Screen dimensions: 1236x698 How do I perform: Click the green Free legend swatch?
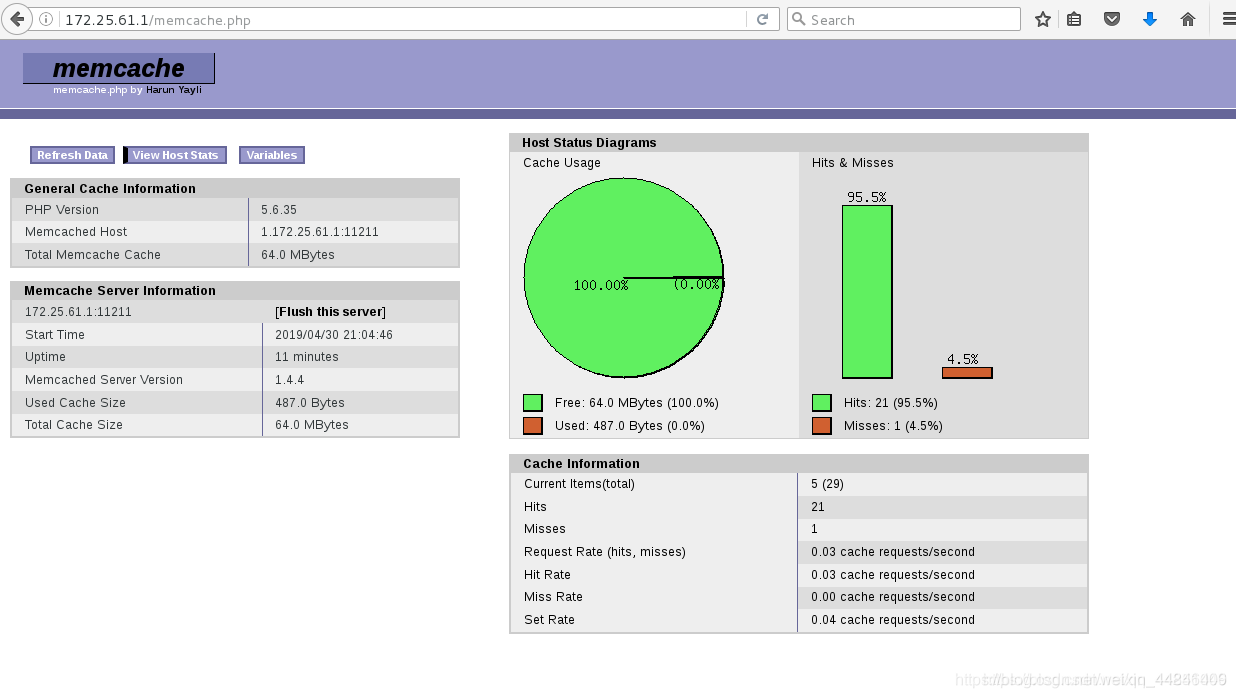pos(532,403)
